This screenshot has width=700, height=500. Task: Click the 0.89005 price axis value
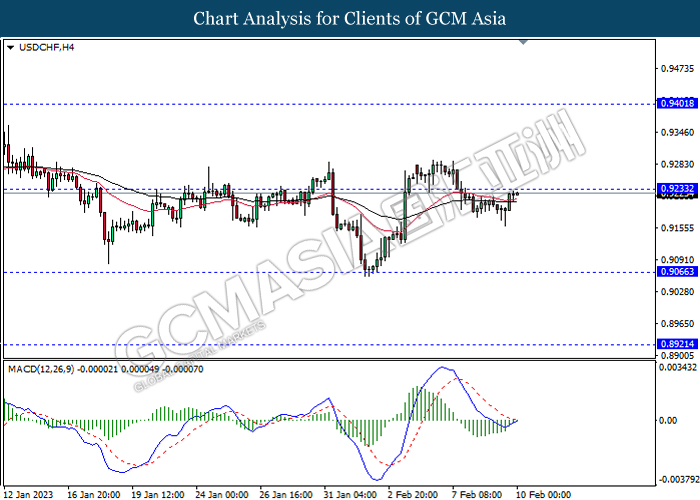(677, 355)
